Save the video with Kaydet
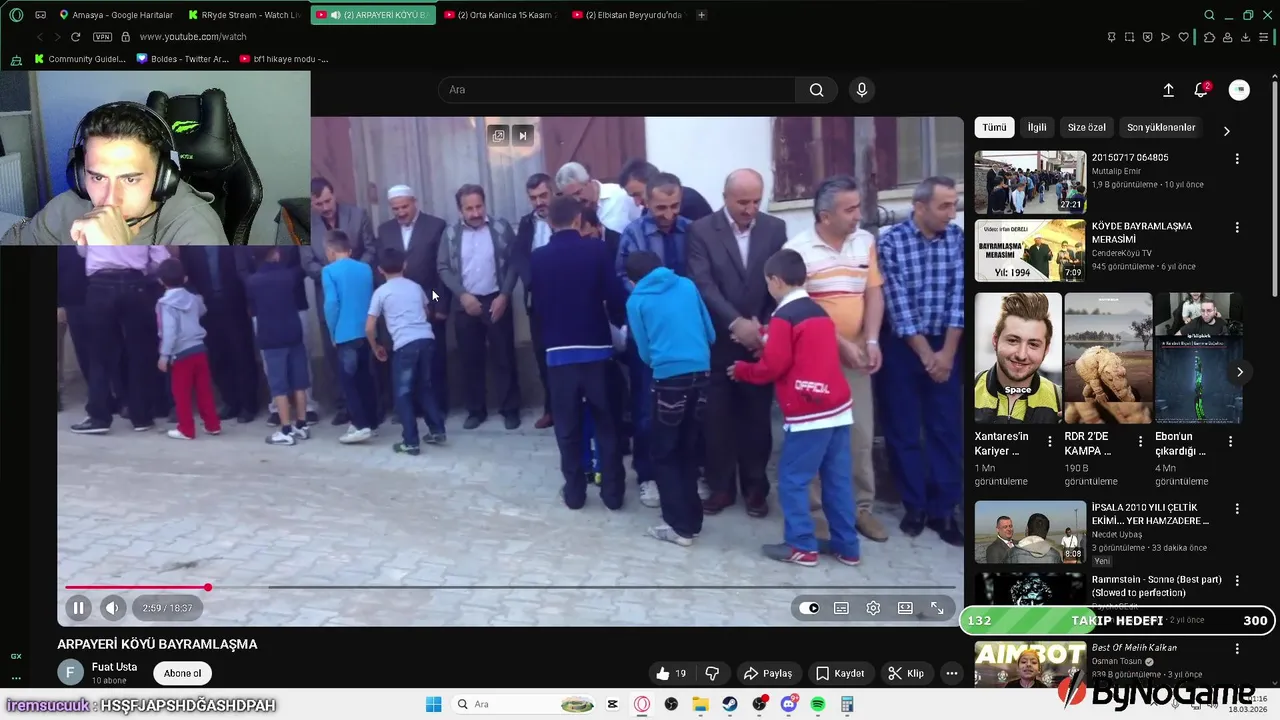 point(839,673)
